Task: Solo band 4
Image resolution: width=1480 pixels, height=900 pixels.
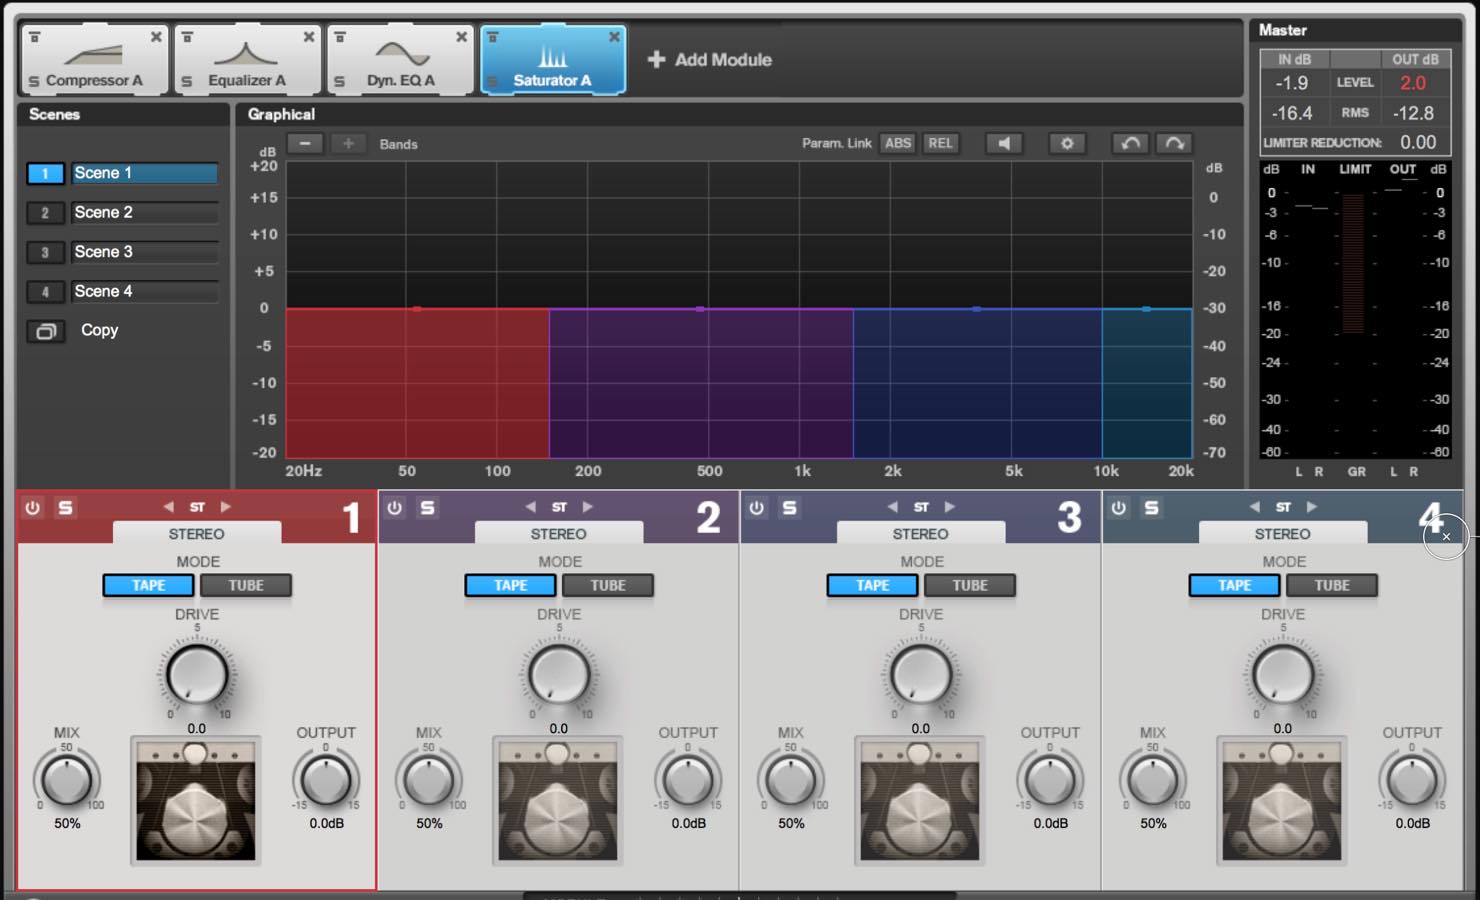Action: (1151, 508)
